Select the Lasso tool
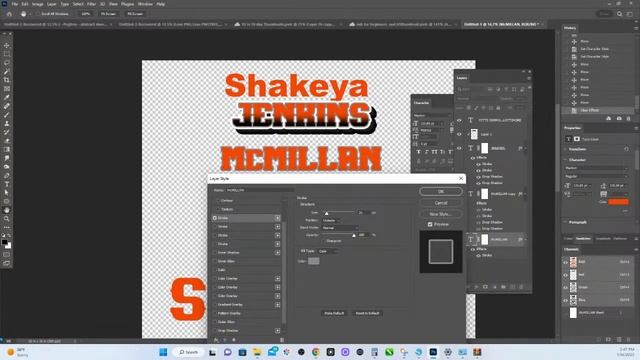 (x=7, y=63)
